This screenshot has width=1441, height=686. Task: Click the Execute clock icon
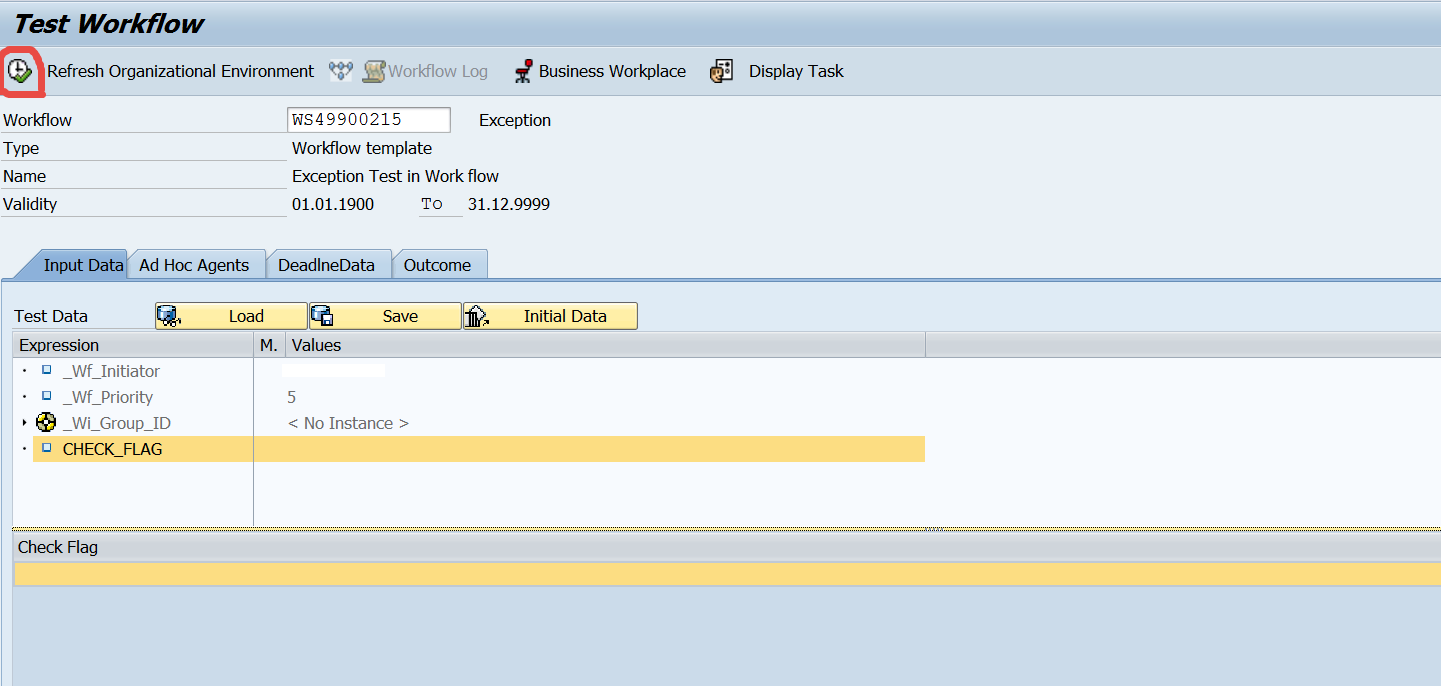click(20, 71)
